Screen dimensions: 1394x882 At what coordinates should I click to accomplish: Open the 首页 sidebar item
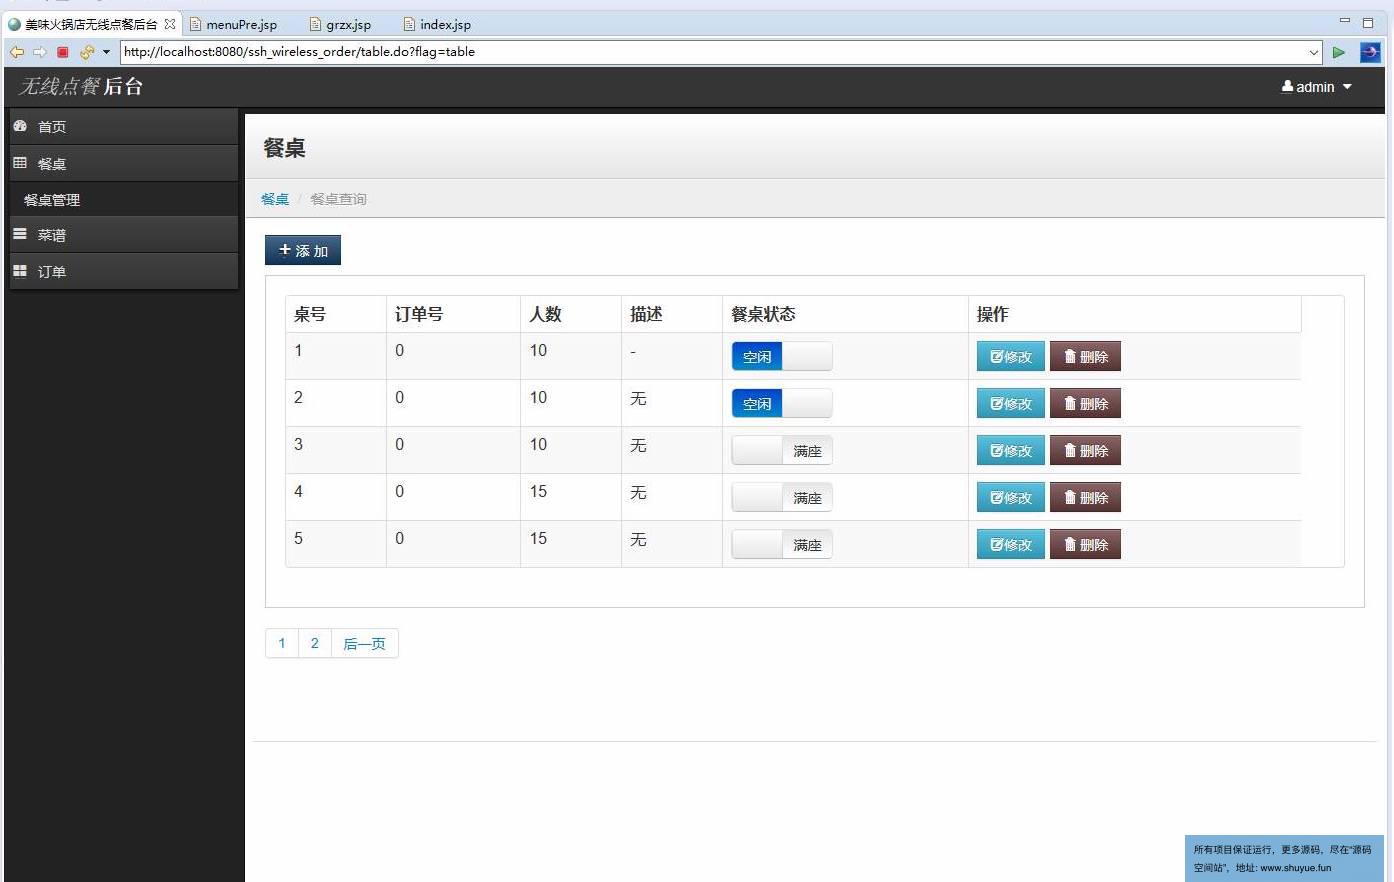[x=123, y=126]
